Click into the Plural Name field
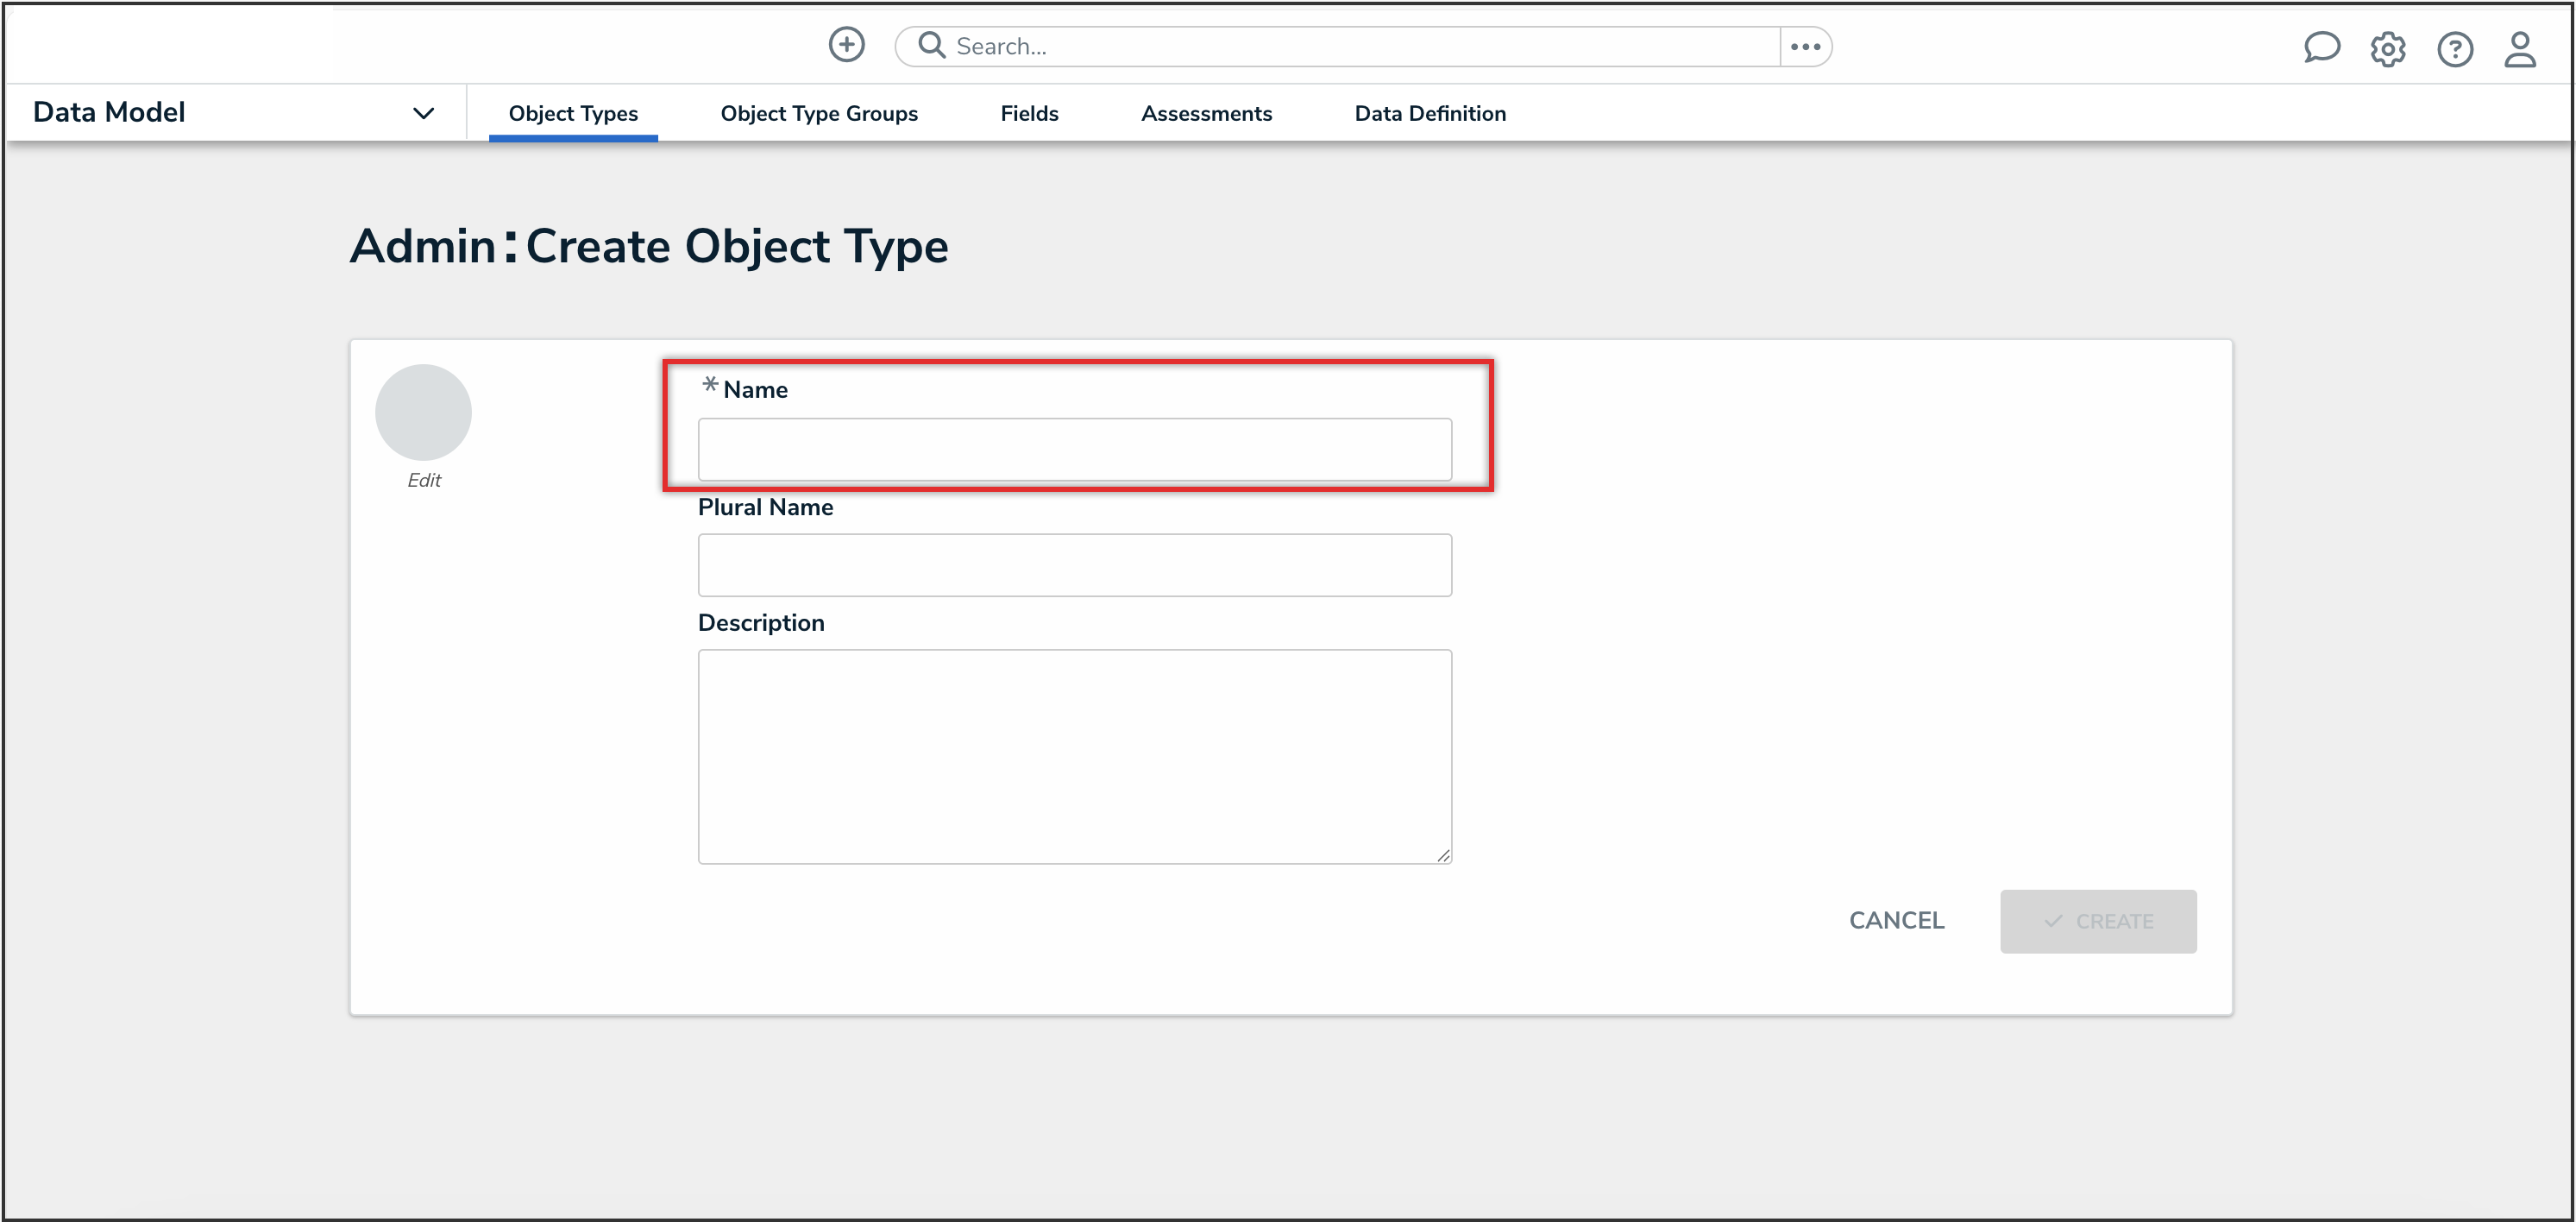2576x1222 pixels. [1074, 565]
